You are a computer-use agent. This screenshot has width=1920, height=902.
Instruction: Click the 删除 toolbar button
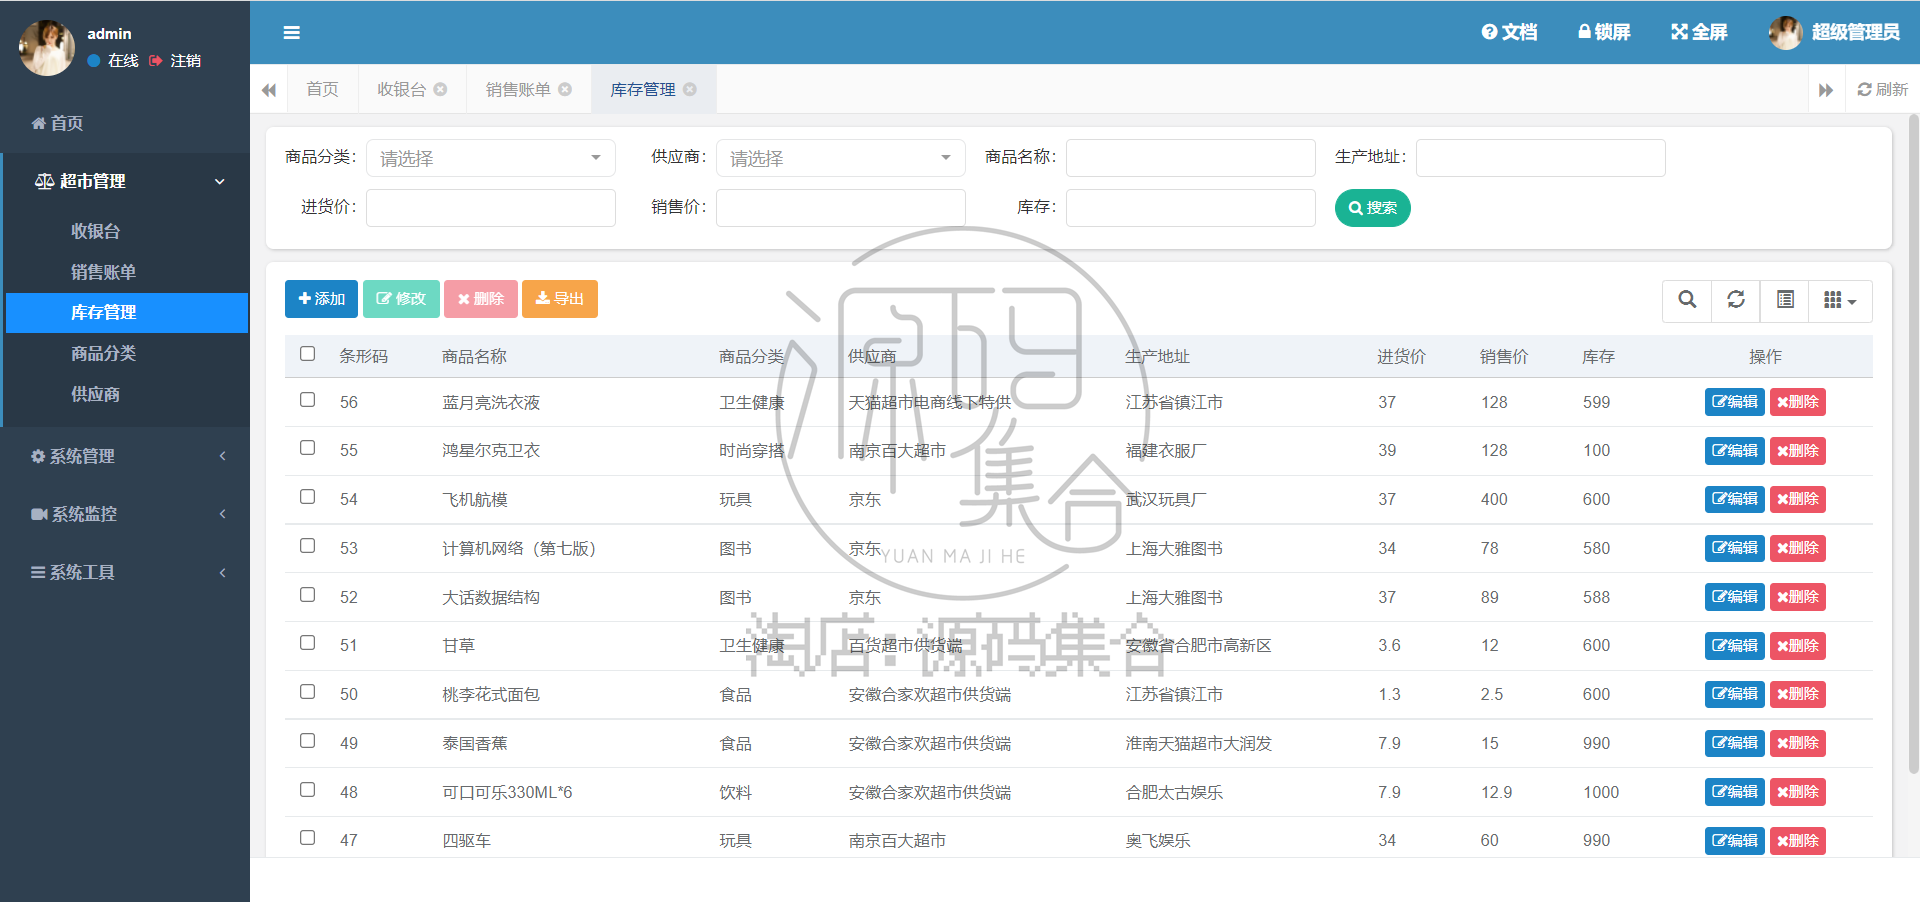(481, 299)
